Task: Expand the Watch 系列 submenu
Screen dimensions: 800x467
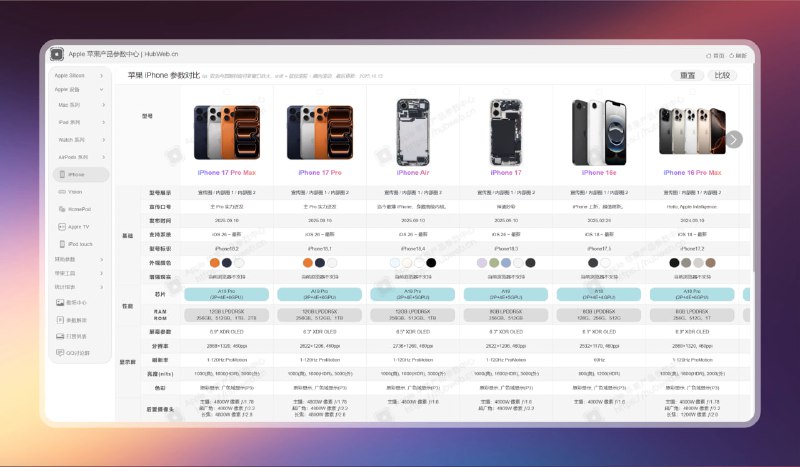Action: point(81,140)
